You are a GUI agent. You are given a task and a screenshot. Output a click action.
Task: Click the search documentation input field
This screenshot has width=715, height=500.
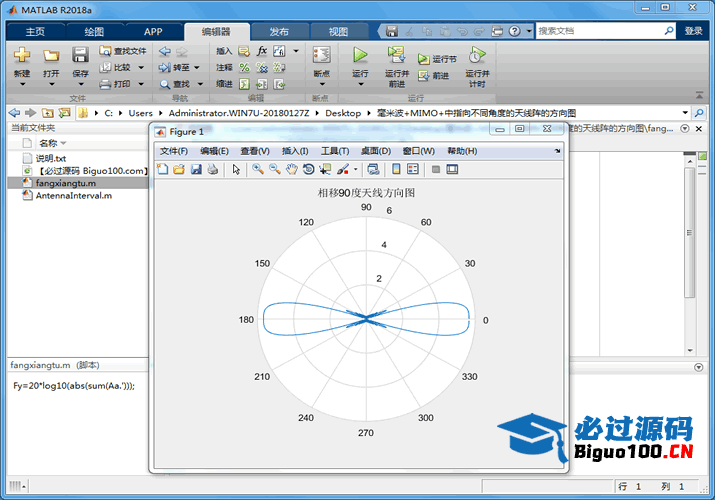pos(599,31)
